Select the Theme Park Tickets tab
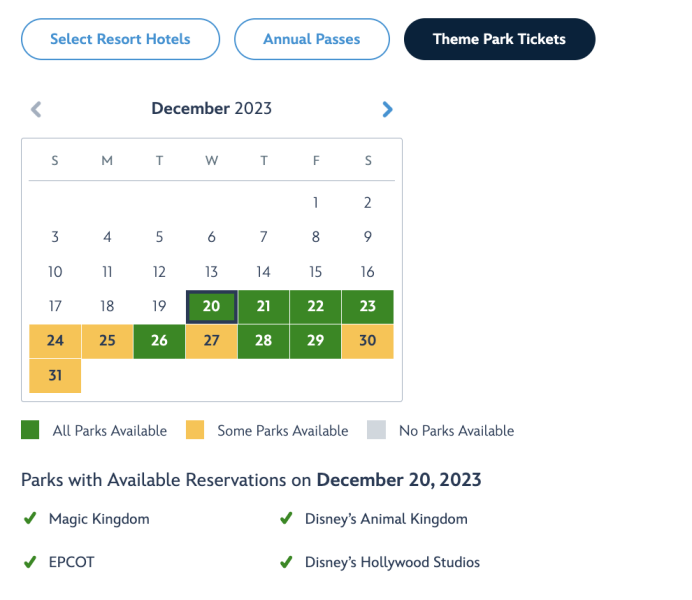This screenshot has height=600, width=692. pyautogui.click(x=499, y=40)
